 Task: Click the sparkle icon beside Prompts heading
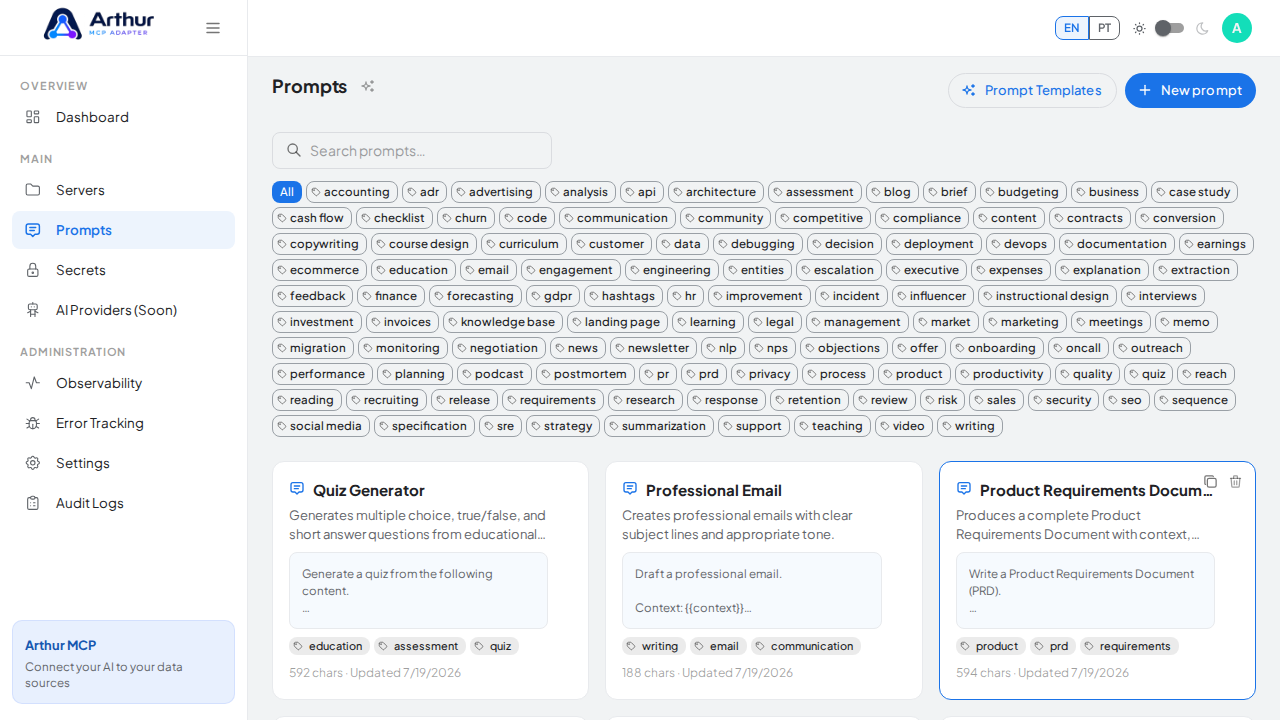368,86
